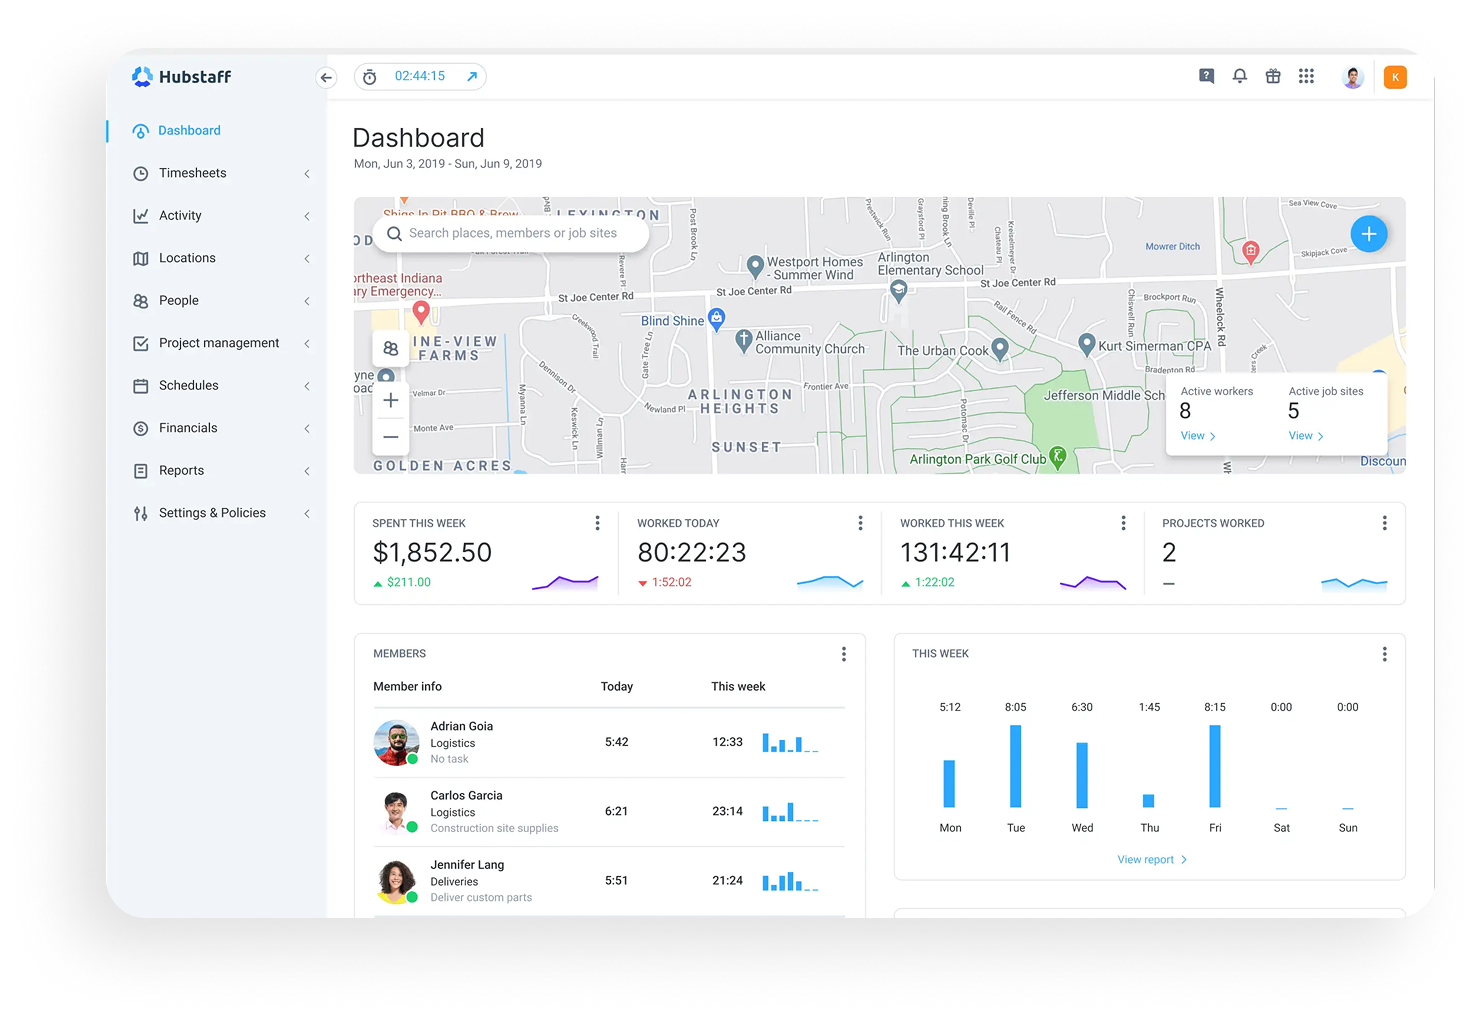The width and height of the screenshot is (1477, 1017).
Task: Click the blue plus button on map
Action: (x=1368, y=234)
